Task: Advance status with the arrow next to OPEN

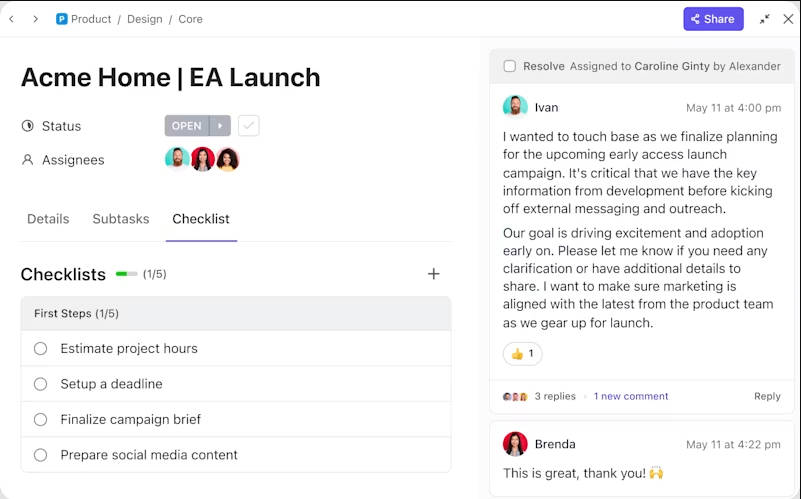Action: coord(220,126)
